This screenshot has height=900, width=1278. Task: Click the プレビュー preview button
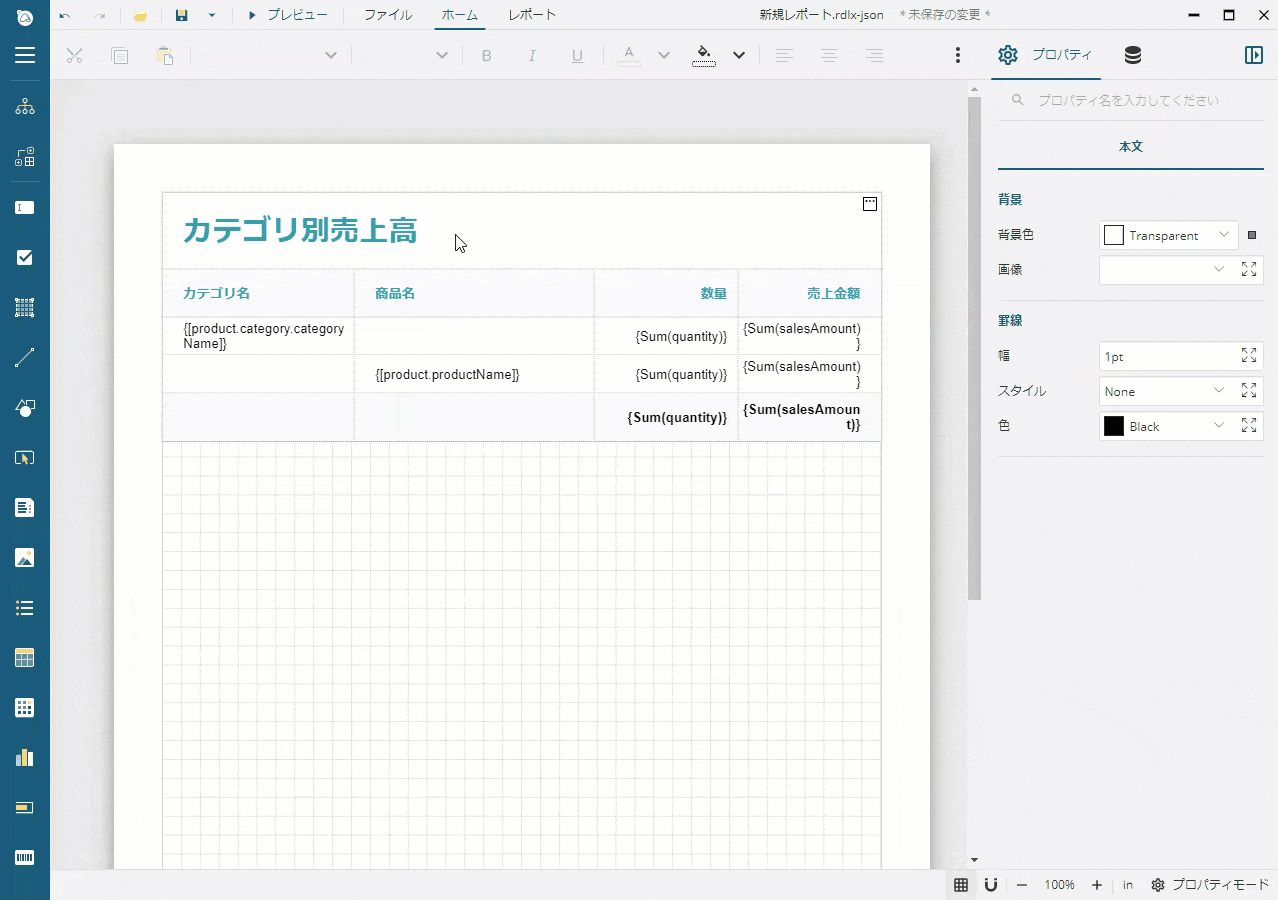click(288, 15)
